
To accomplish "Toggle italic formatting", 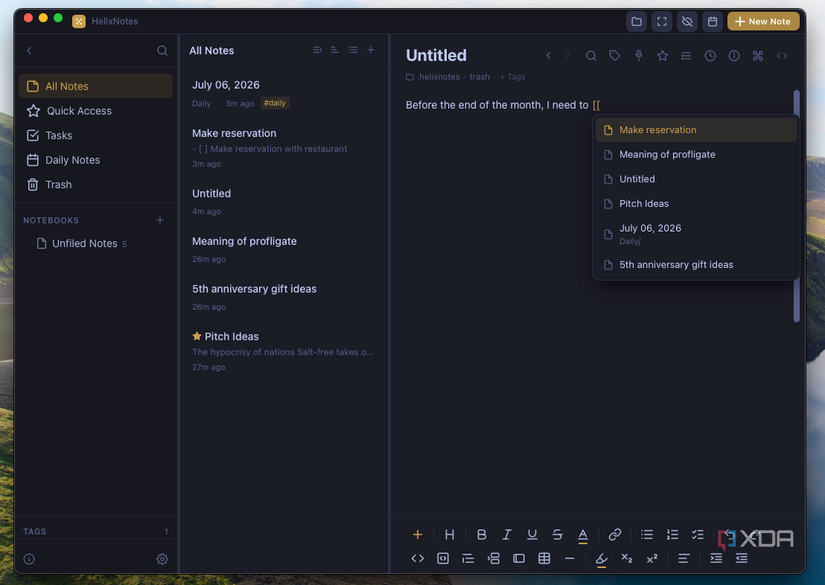I will tap(507, 534).
